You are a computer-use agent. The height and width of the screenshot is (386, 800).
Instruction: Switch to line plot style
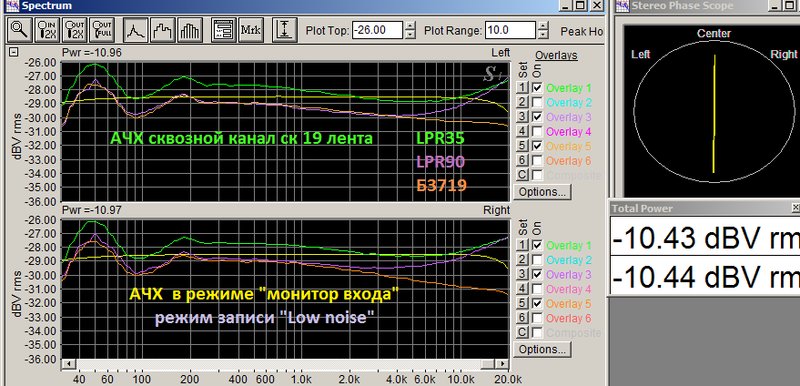click(137, 30)
